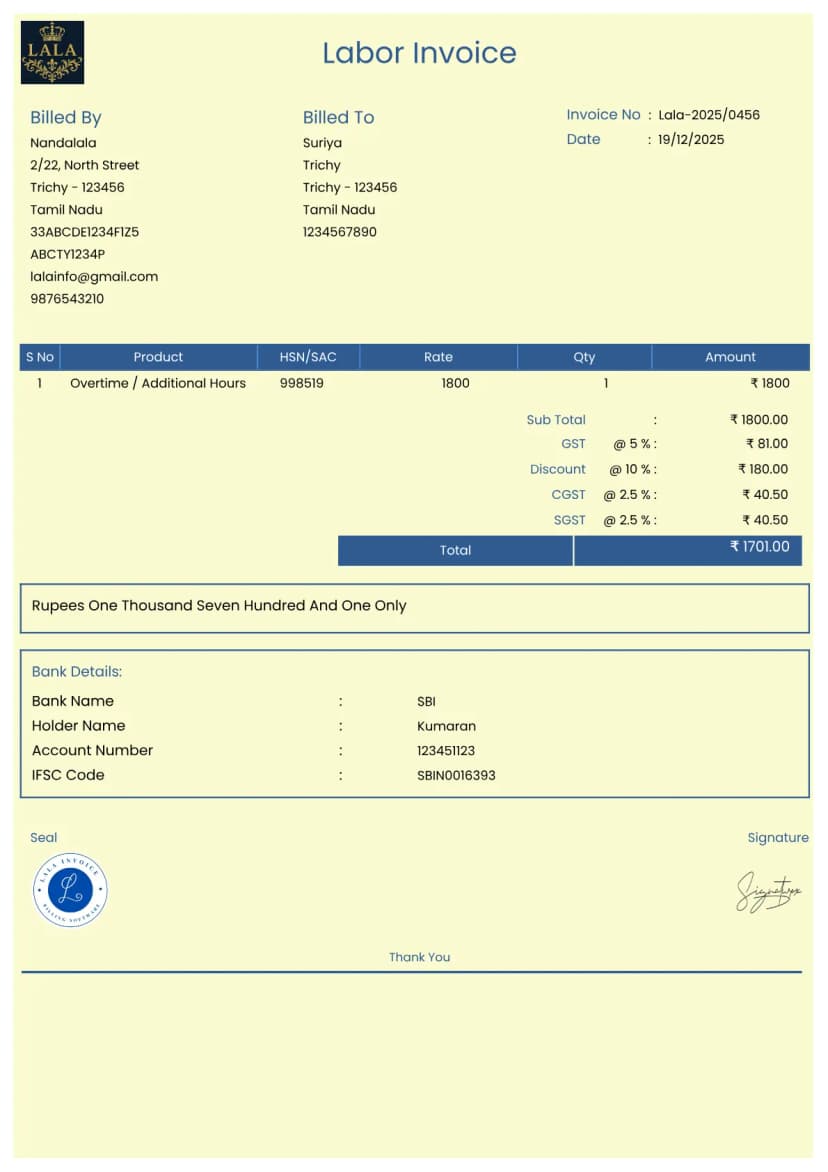Click the blue Total label bar
This screenshot has width=828, height=1172.
455,551
